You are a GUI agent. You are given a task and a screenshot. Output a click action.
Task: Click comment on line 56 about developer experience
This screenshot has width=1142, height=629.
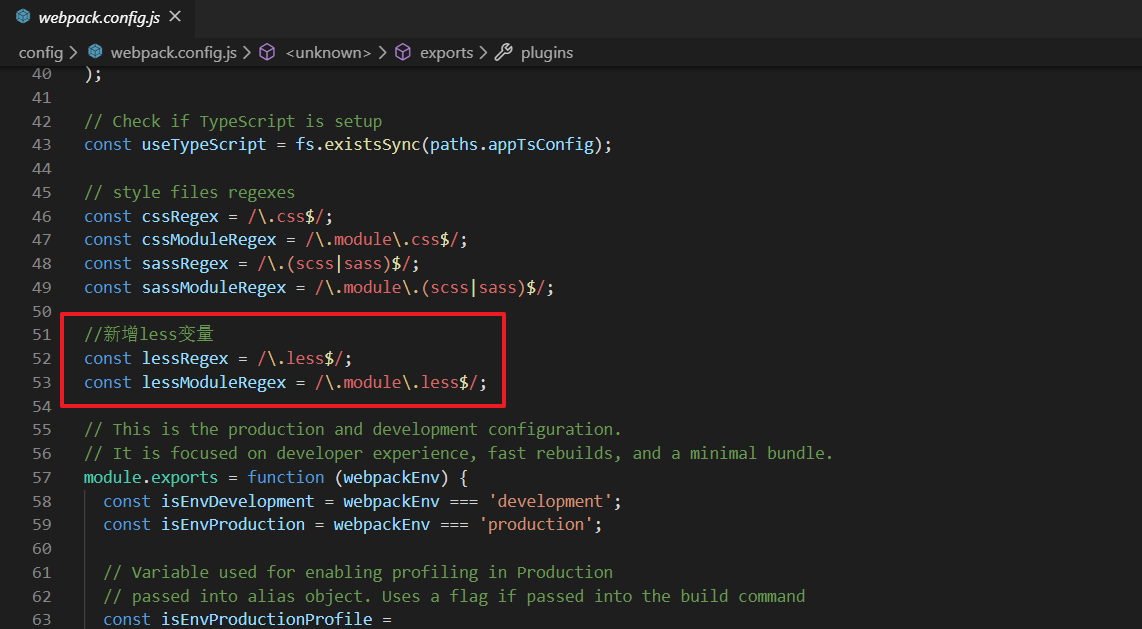point(458,453)
